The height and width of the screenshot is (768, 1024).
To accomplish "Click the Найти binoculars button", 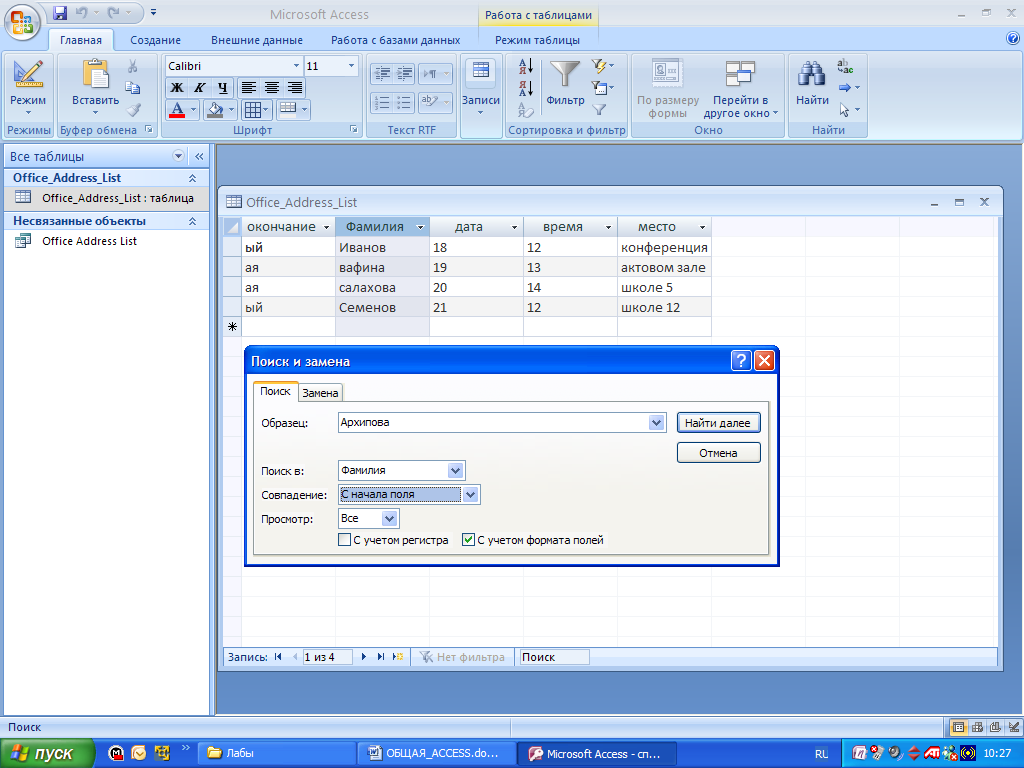I will (x=812, y=84).
